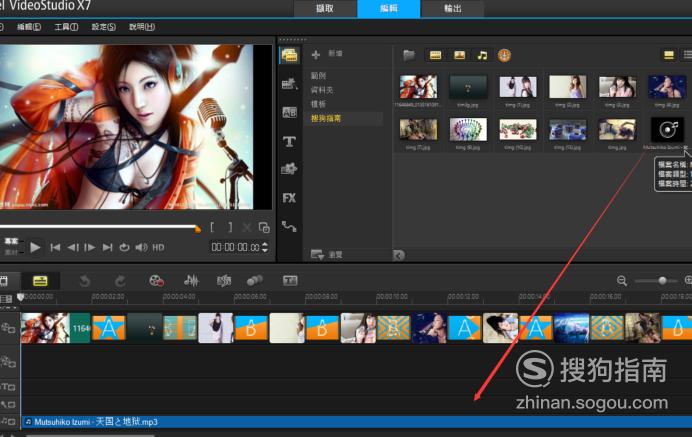
Task: Open the Record/Capture option film reel icon
Action: coord(156,280)
